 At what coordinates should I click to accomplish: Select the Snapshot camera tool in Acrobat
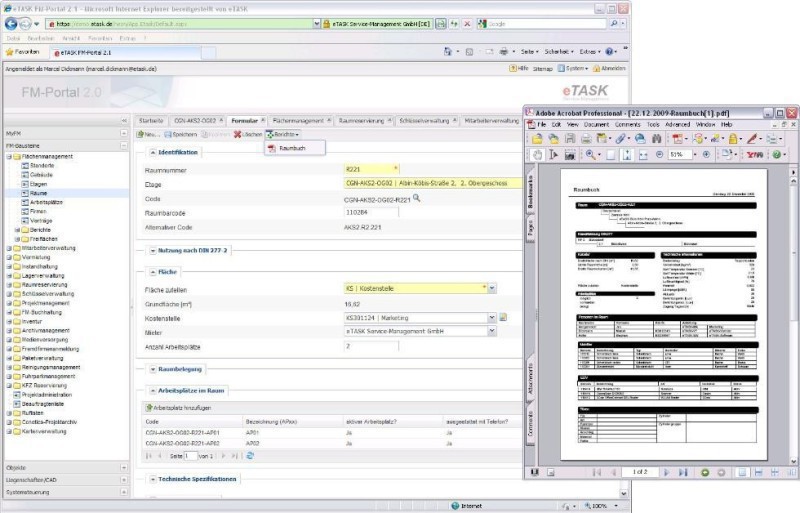[570, 155]
